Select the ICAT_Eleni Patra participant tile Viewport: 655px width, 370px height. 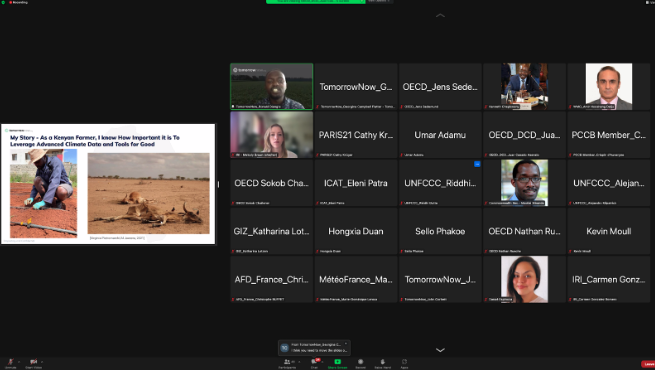tap(356, 183)
